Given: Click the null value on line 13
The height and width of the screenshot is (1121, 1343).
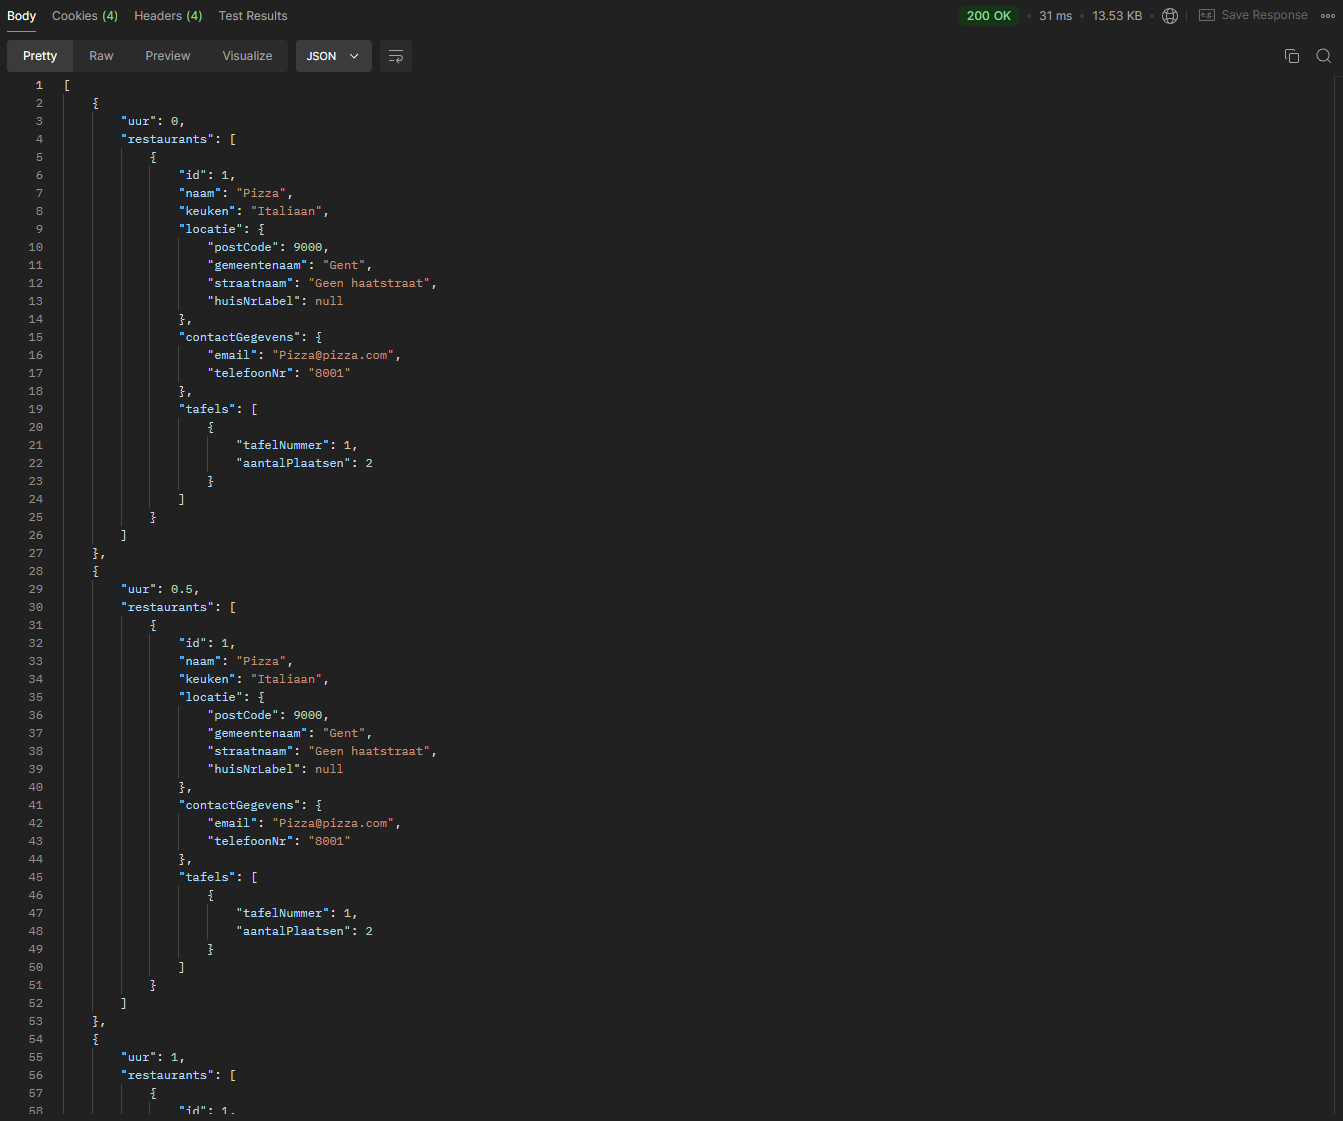Looking at the screenshot, I should [329, 301].
